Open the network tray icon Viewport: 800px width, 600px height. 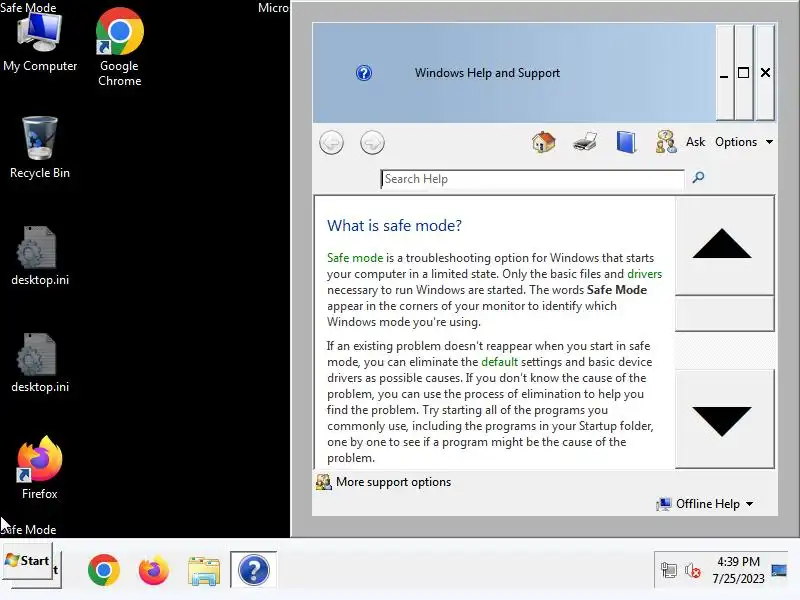coord(668,570)
